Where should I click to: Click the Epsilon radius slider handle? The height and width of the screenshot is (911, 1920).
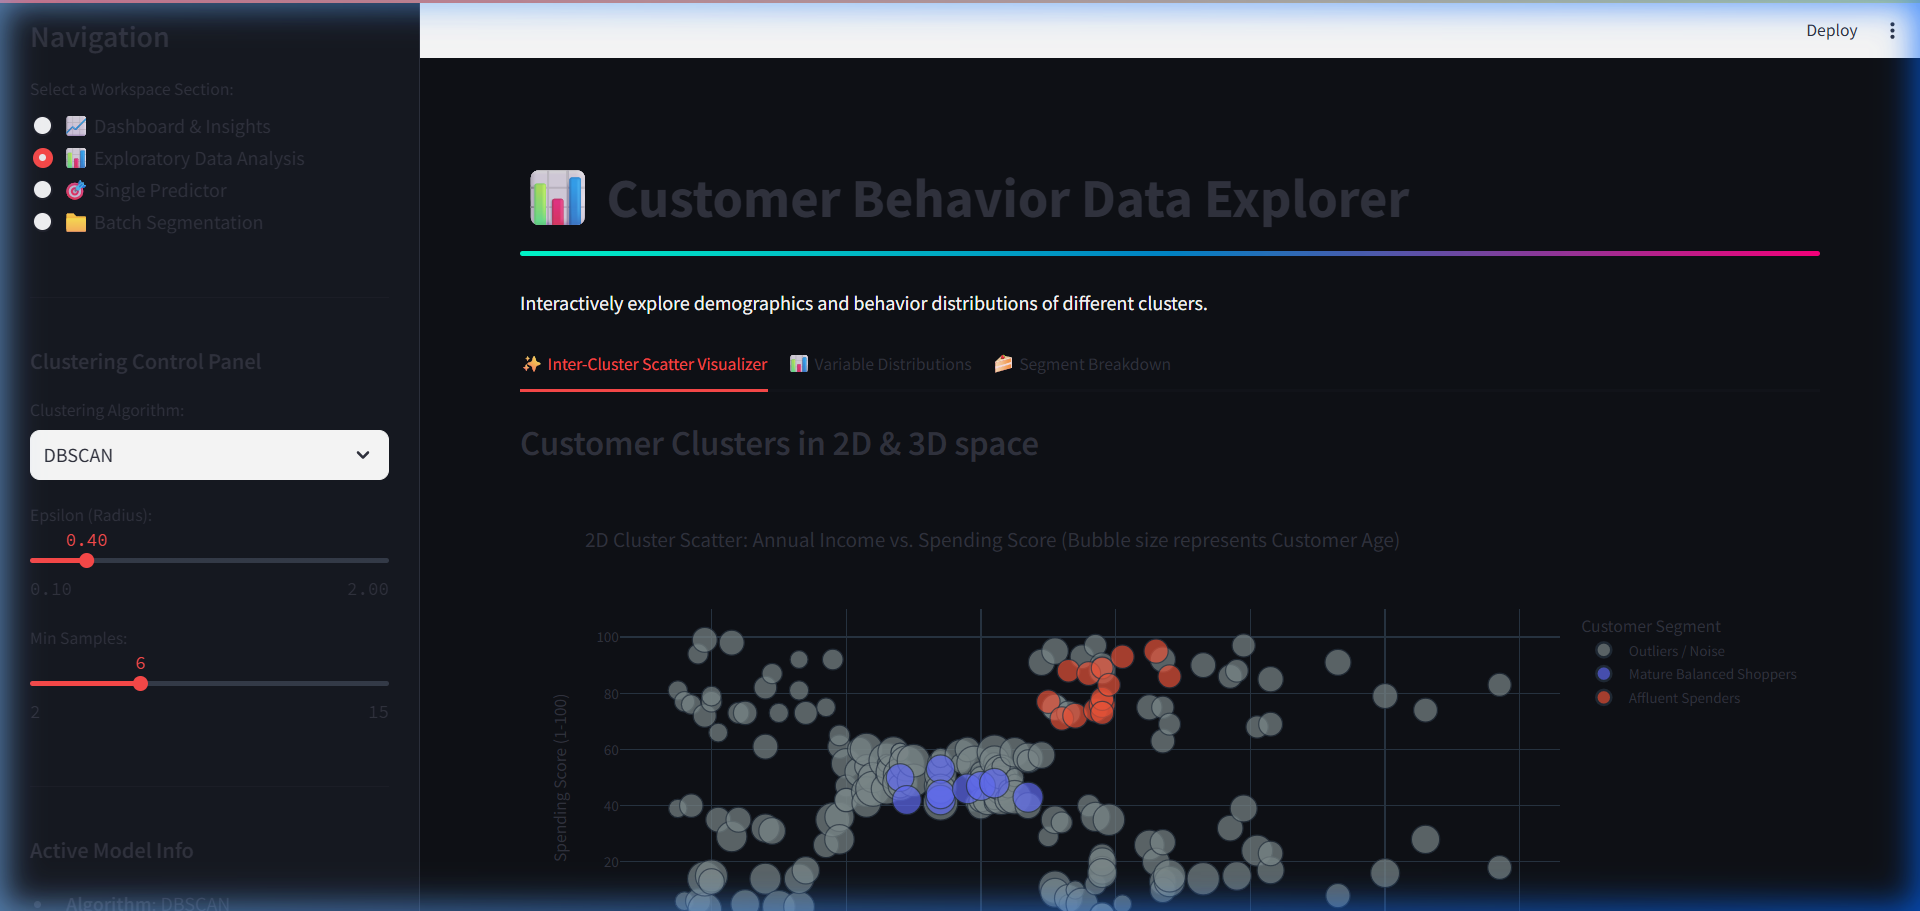point(87,561)
